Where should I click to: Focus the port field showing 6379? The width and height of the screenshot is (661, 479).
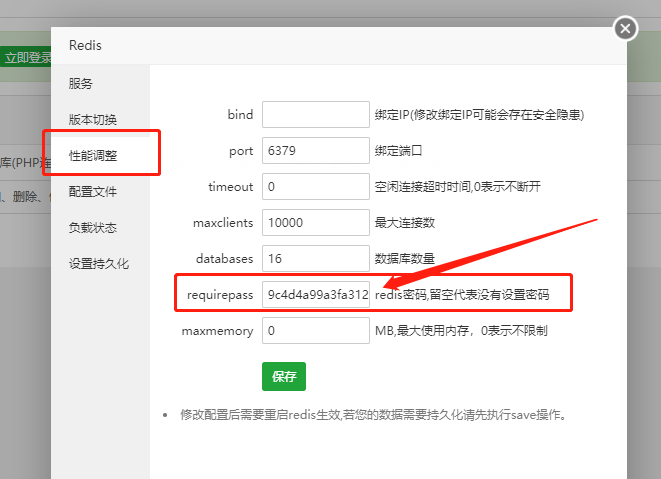pyautogui.click(x=315, y=151)
